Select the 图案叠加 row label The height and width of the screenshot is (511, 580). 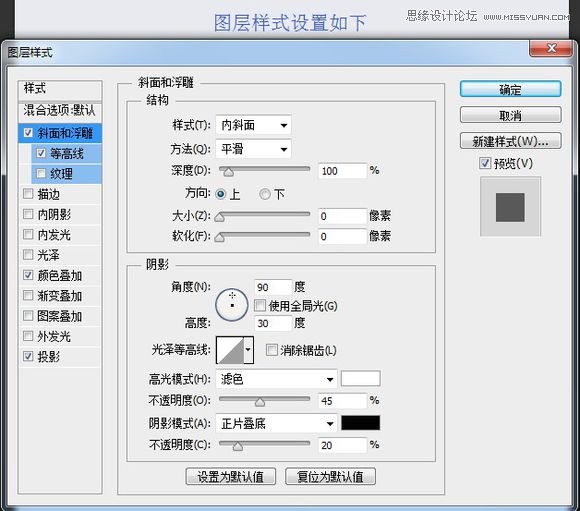[60, 316]
